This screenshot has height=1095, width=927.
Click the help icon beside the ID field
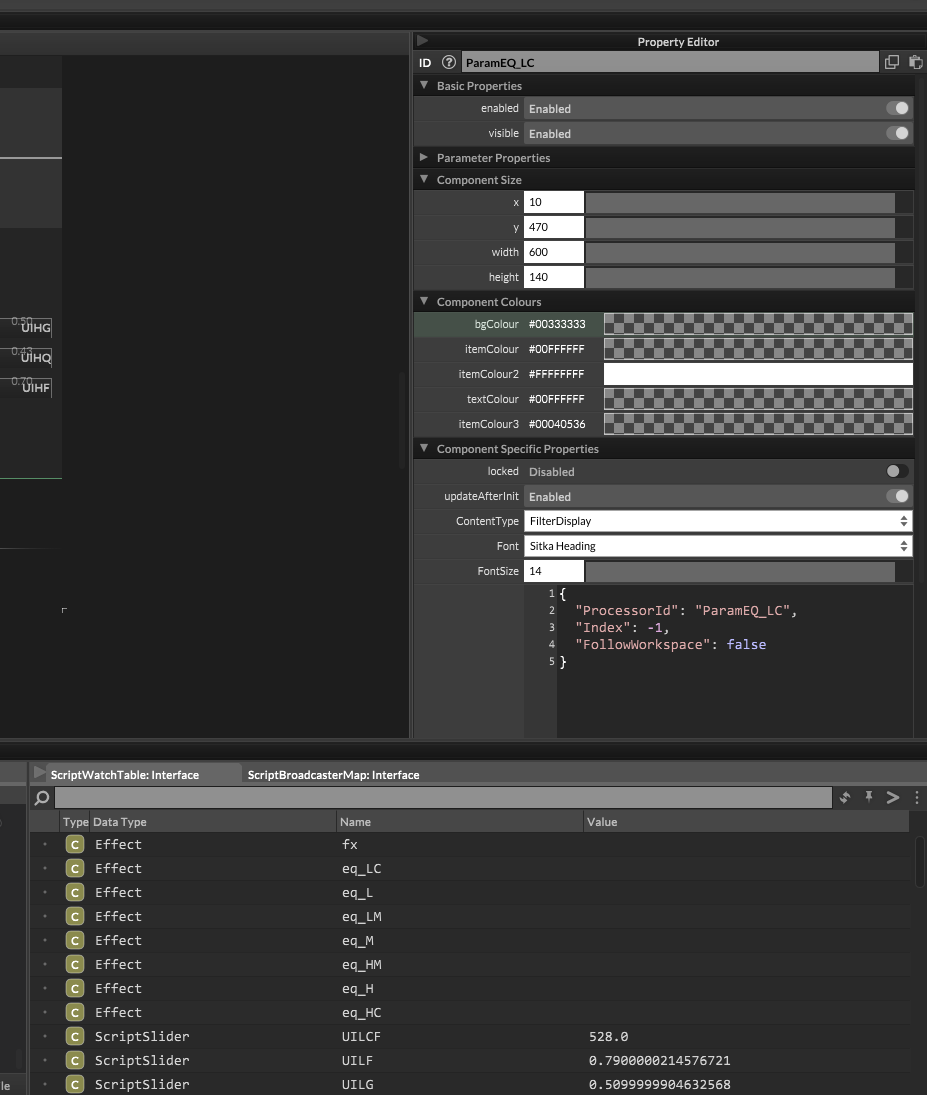(x=449, y=63)
